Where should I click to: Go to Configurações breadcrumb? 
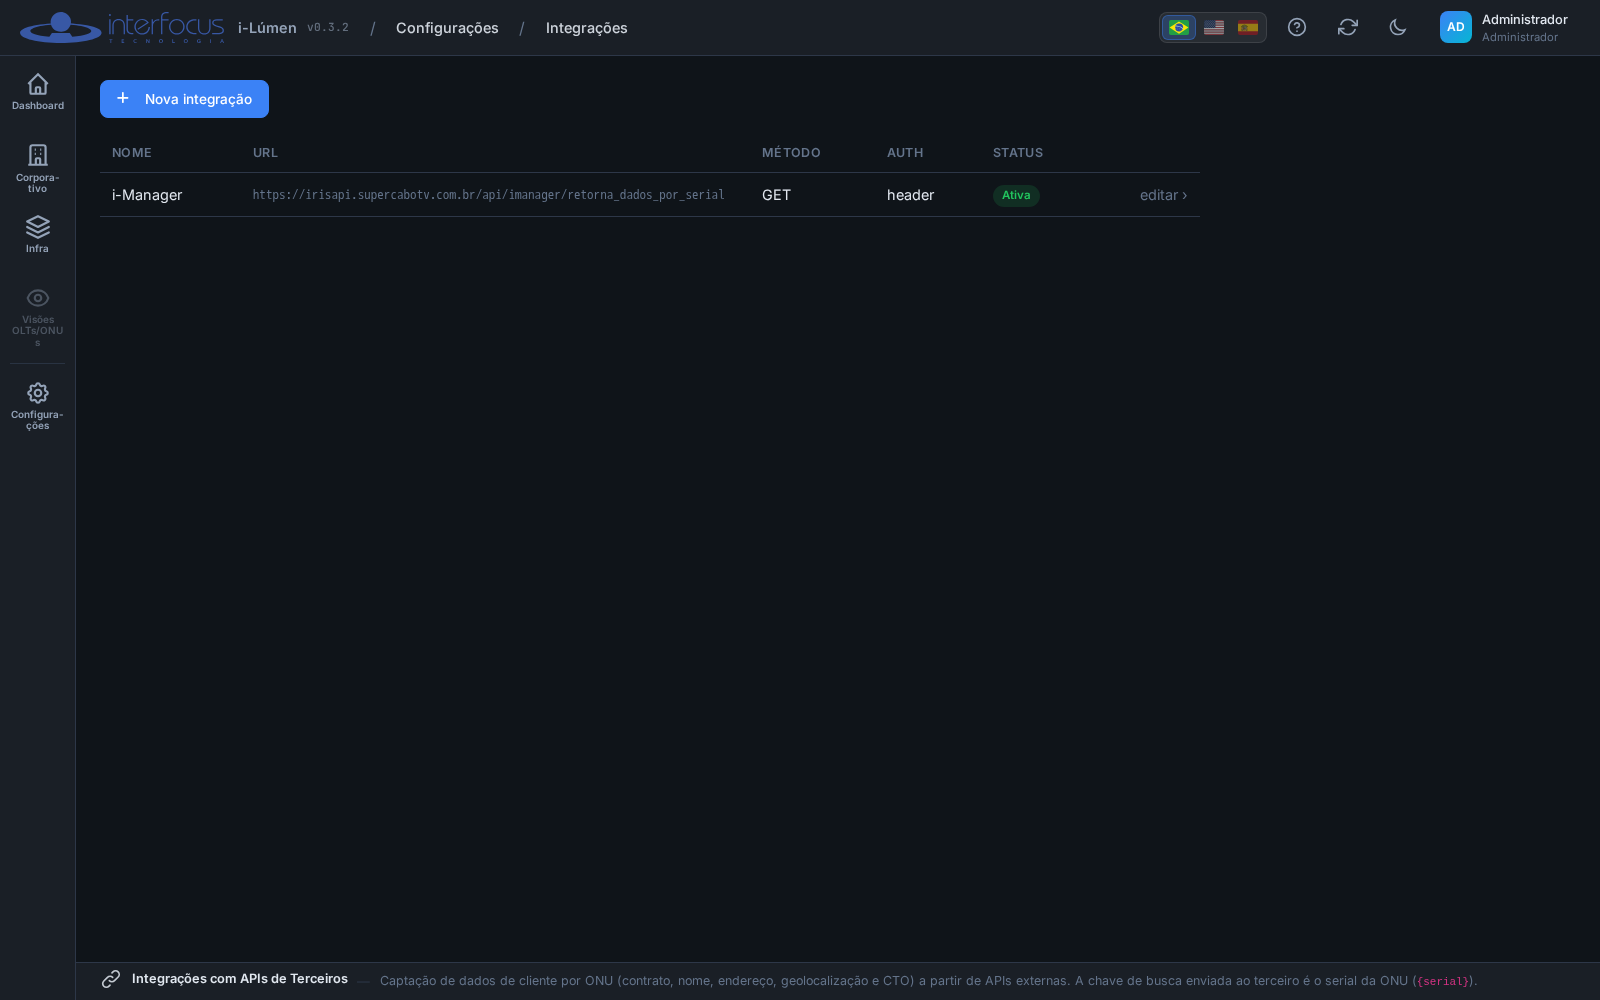pos(447,28)
